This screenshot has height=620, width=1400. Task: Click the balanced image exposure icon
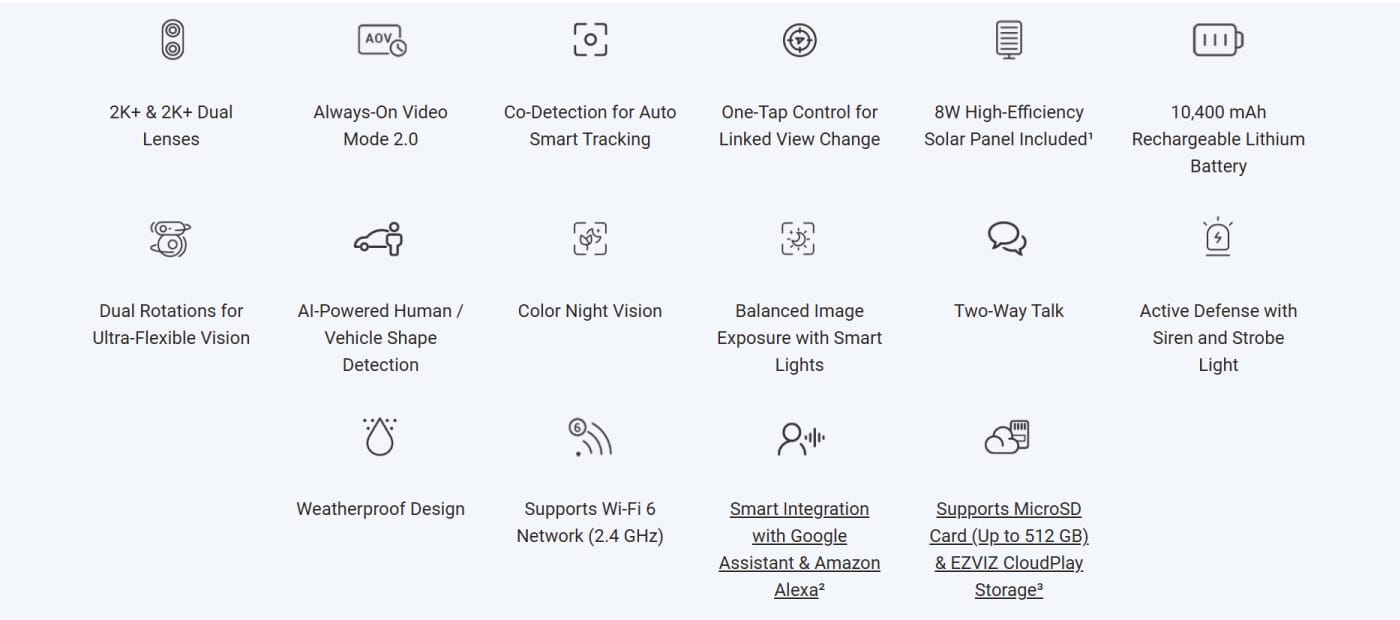pyautogui.click(x=798, y=239)
